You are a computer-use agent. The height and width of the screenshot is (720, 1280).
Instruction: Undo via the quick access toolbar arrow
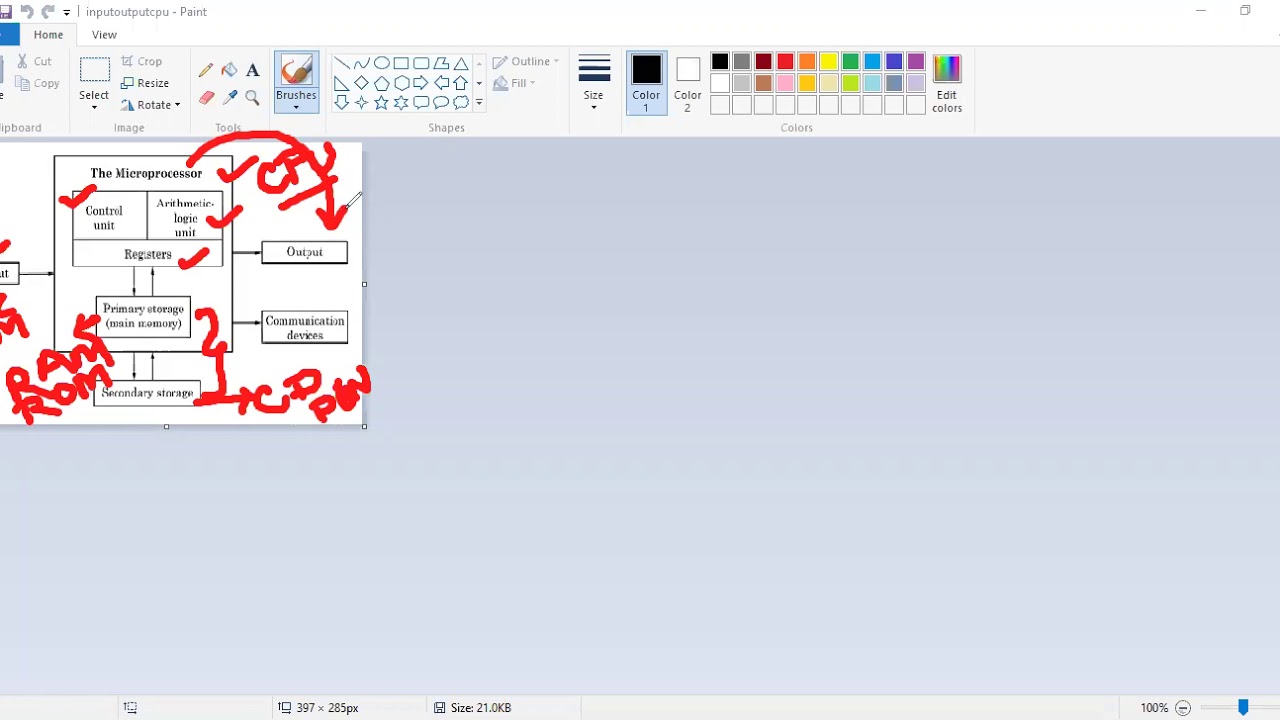pos(27,12)
